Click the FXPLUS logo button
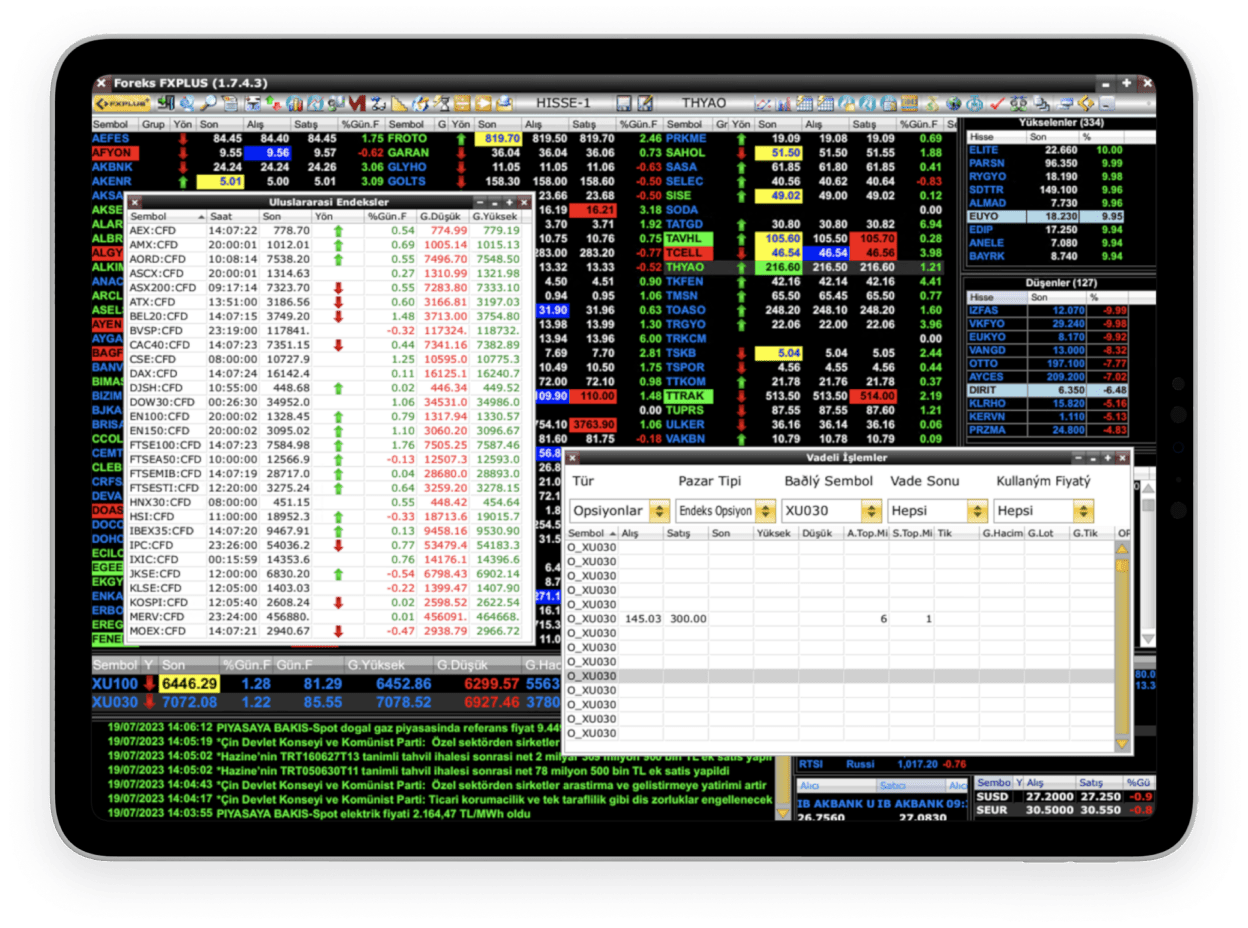The height and width of the screenshot is (928, 1248). coord(122,104)
